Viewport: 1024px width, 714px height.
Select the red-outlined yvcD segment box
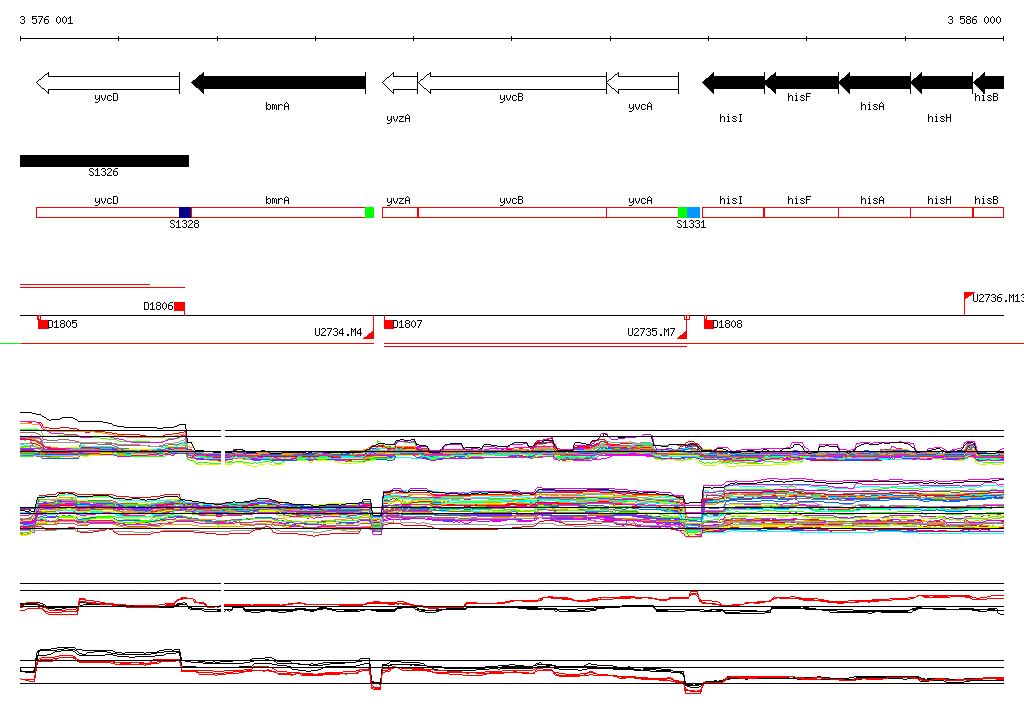(x=108, y=212)
